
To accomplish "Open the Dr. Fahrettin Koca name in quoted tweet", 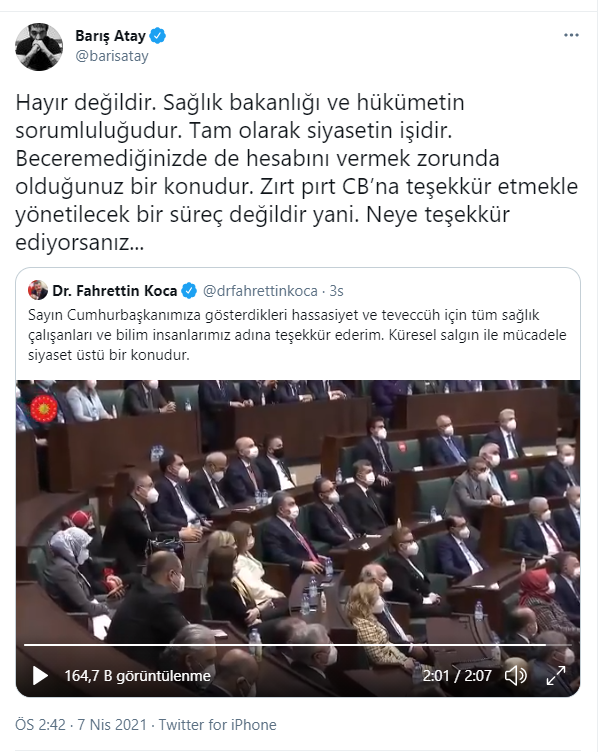I will (x=115, y=291).
